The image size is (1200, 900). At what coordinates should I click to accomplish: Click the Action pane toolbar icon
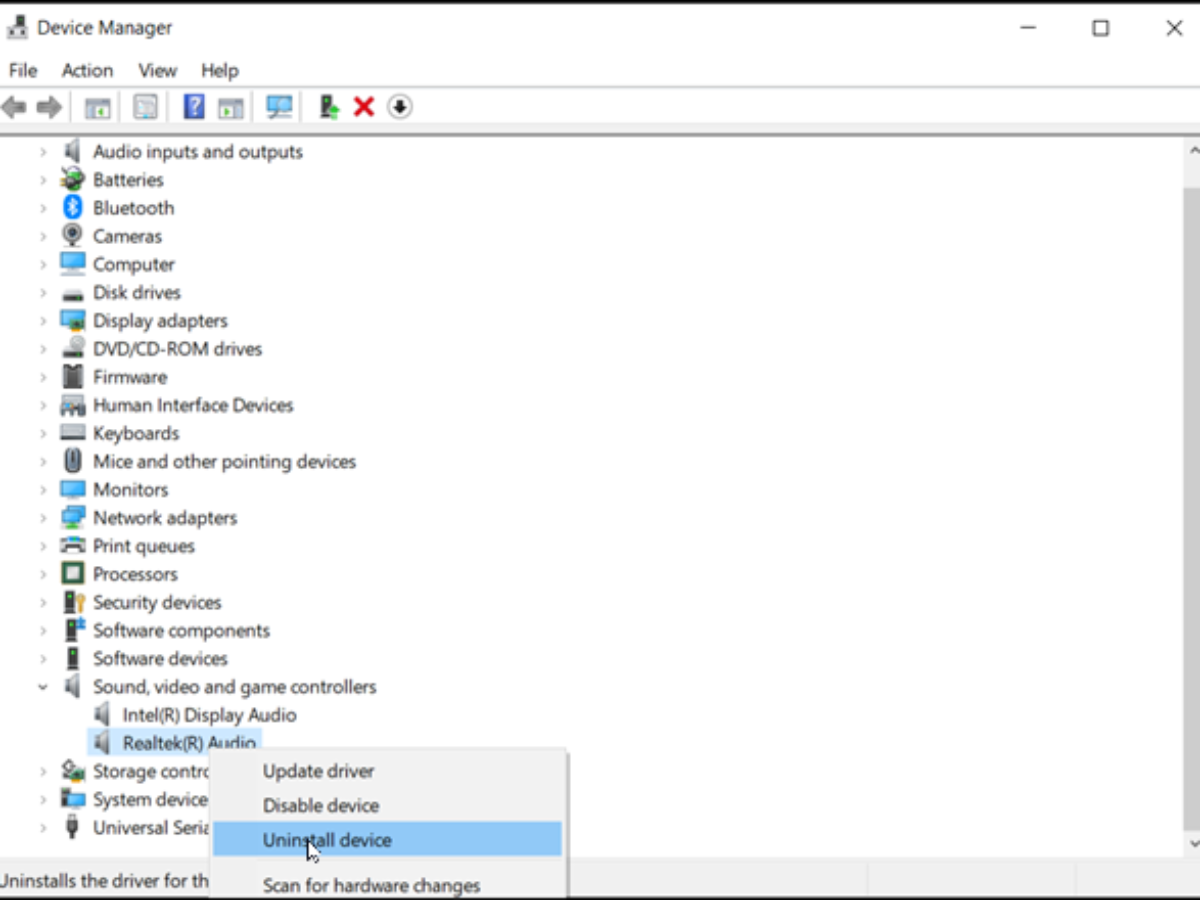(231, 107)
